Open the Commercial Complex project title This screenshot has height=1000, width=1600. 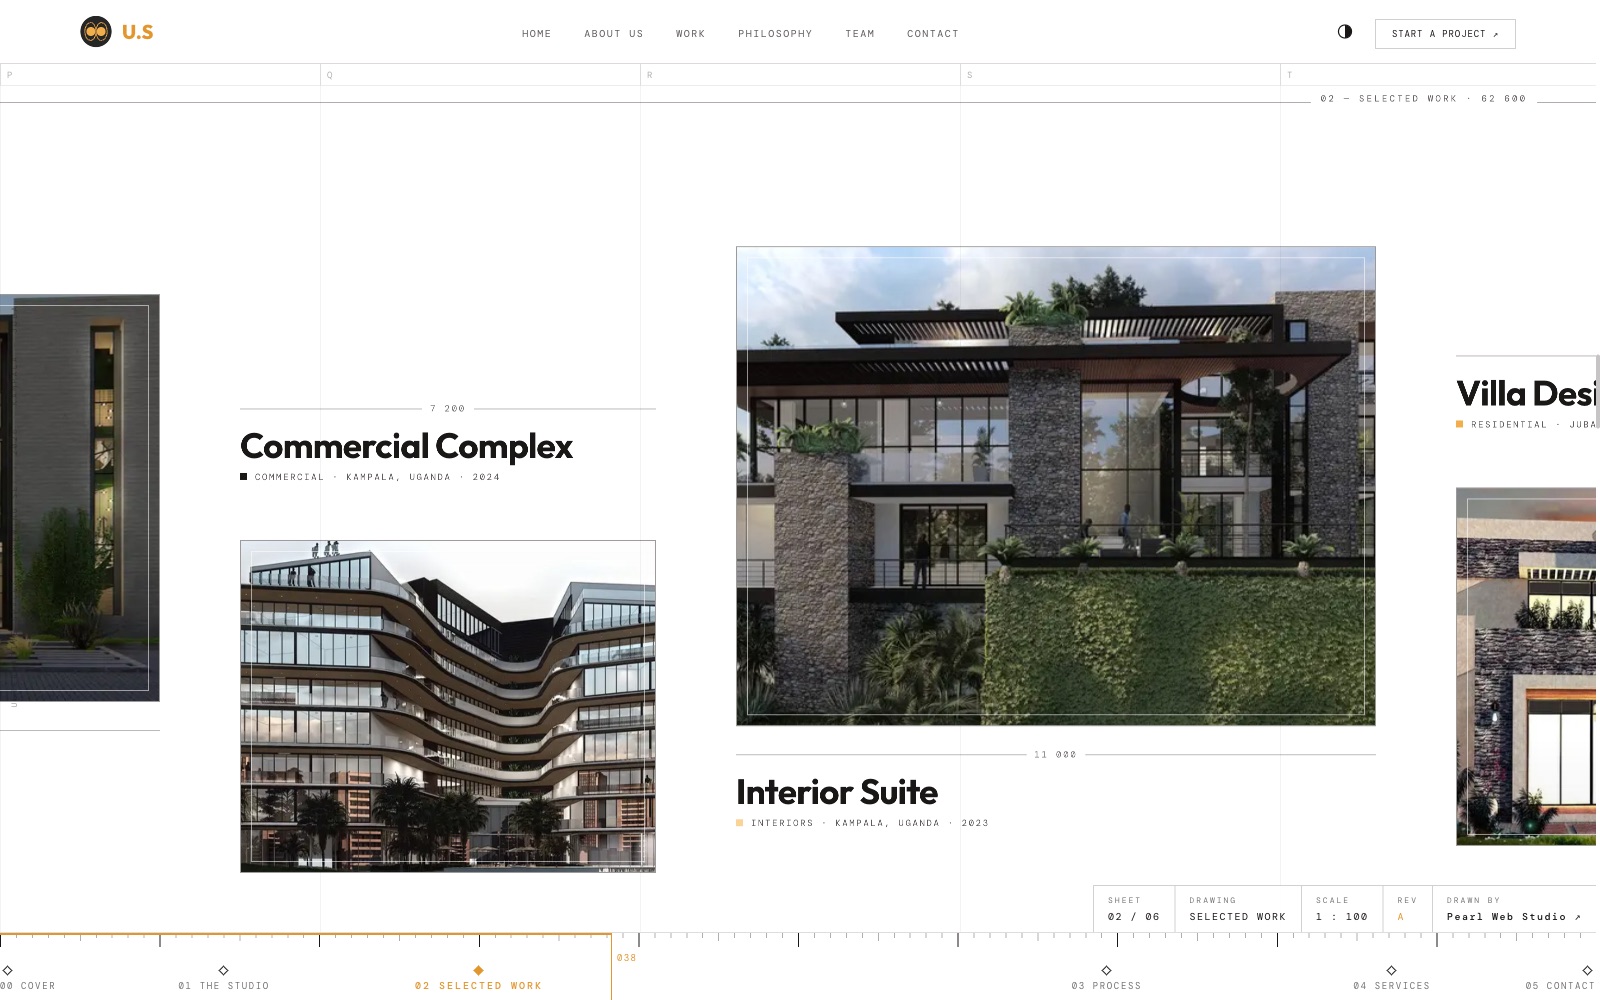[406, 446]
